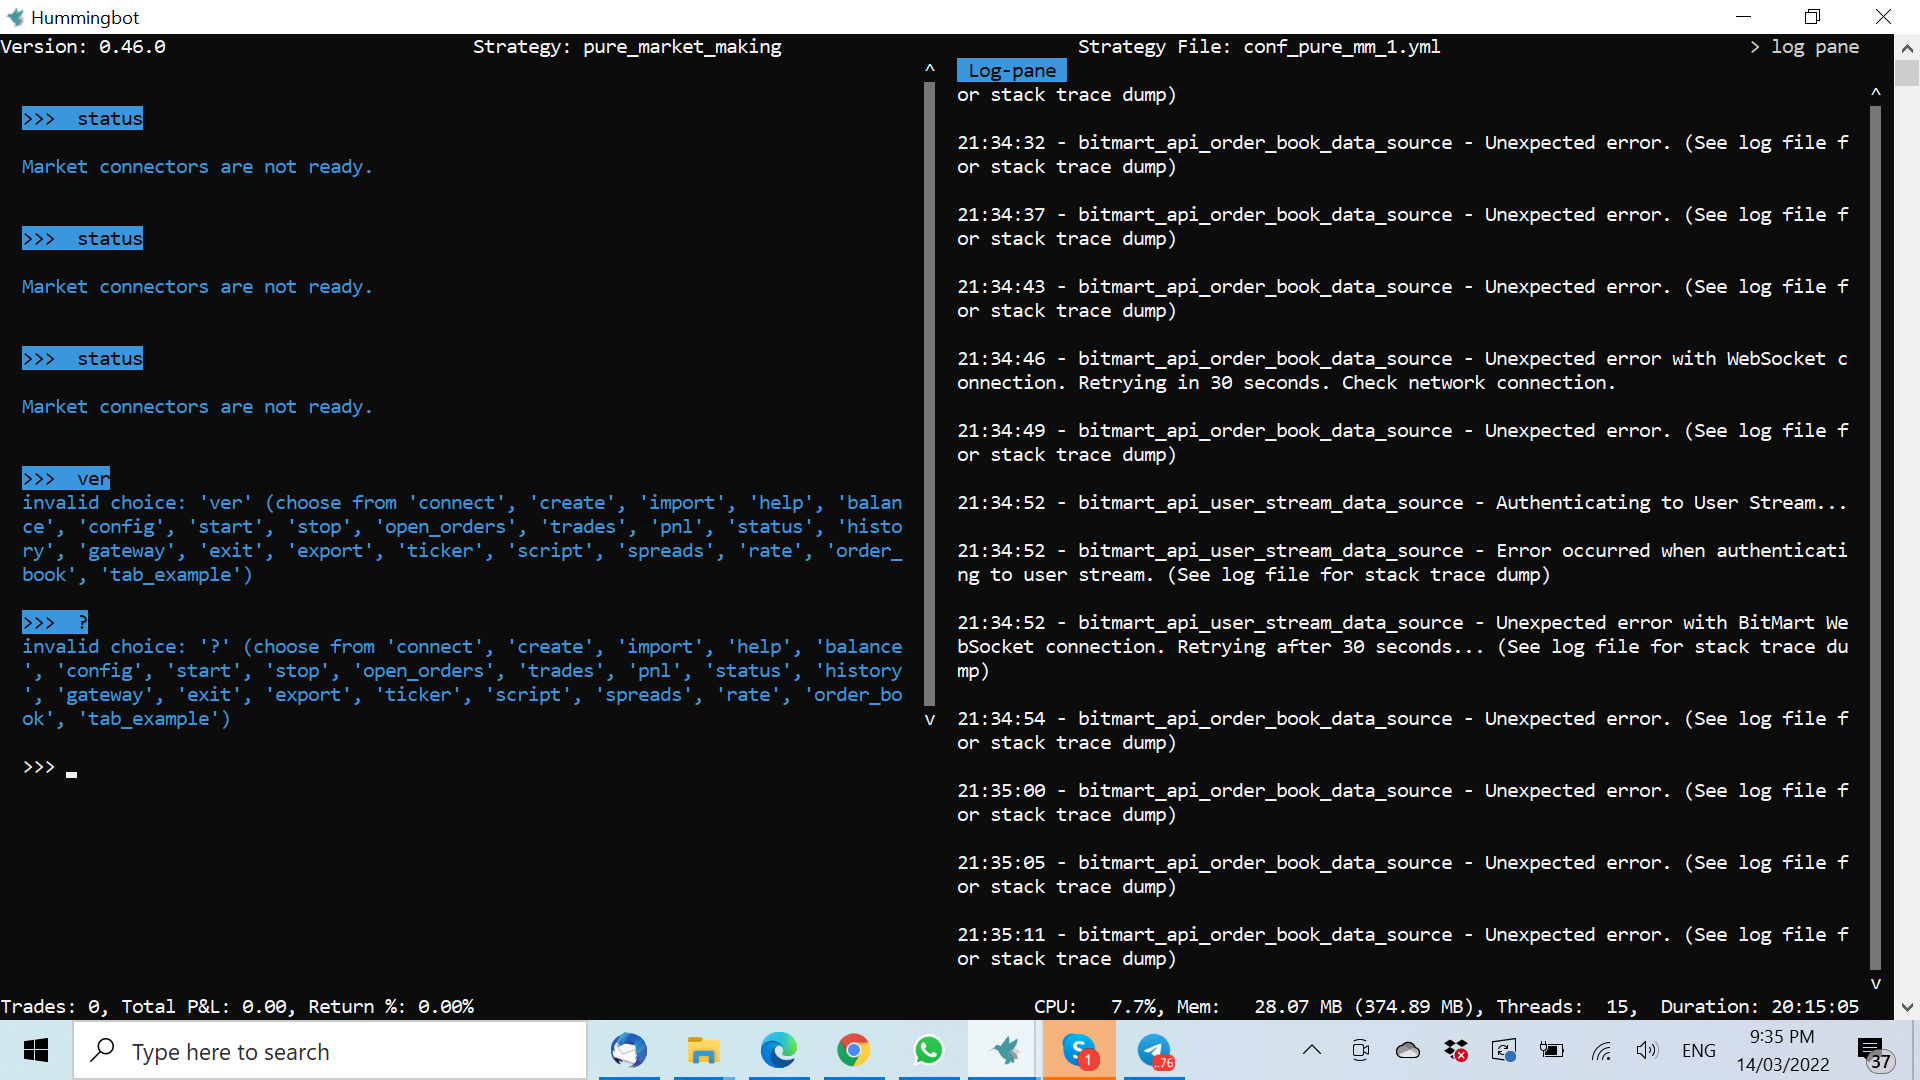Click log pane scroll up caret
Screen dimensions: 1920x1080
[1876, 93]
